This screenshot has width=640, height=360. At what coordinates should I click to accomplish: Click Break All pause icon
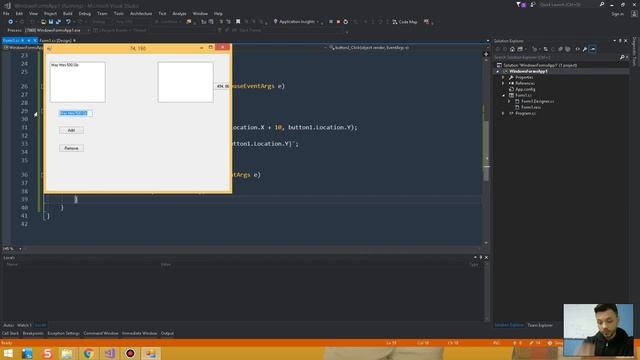click(x=331, y=22)
